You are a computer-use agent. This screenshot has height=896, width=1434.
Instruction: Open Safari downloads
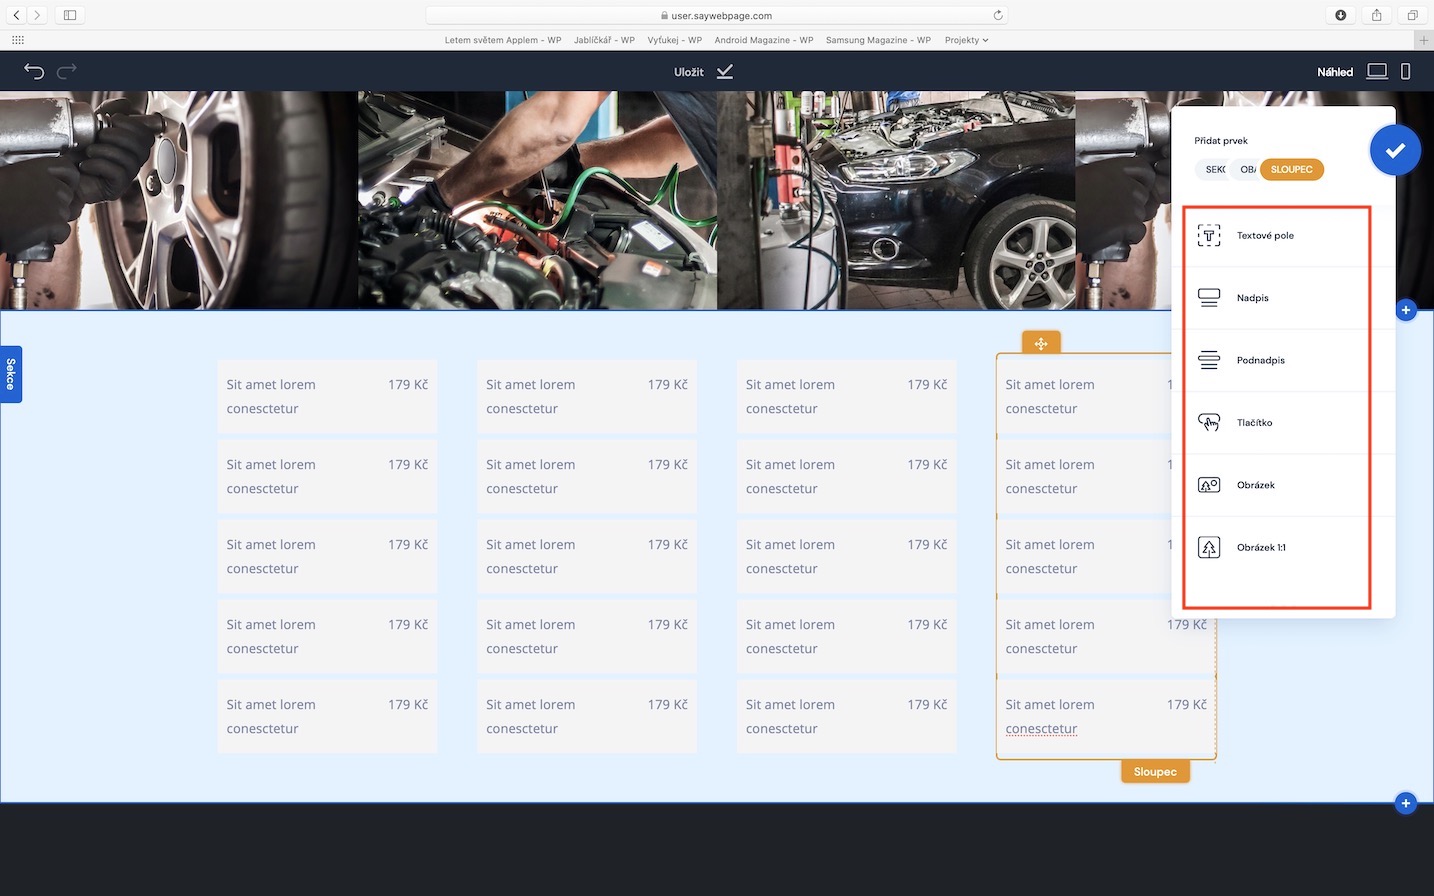point(1341,15)
